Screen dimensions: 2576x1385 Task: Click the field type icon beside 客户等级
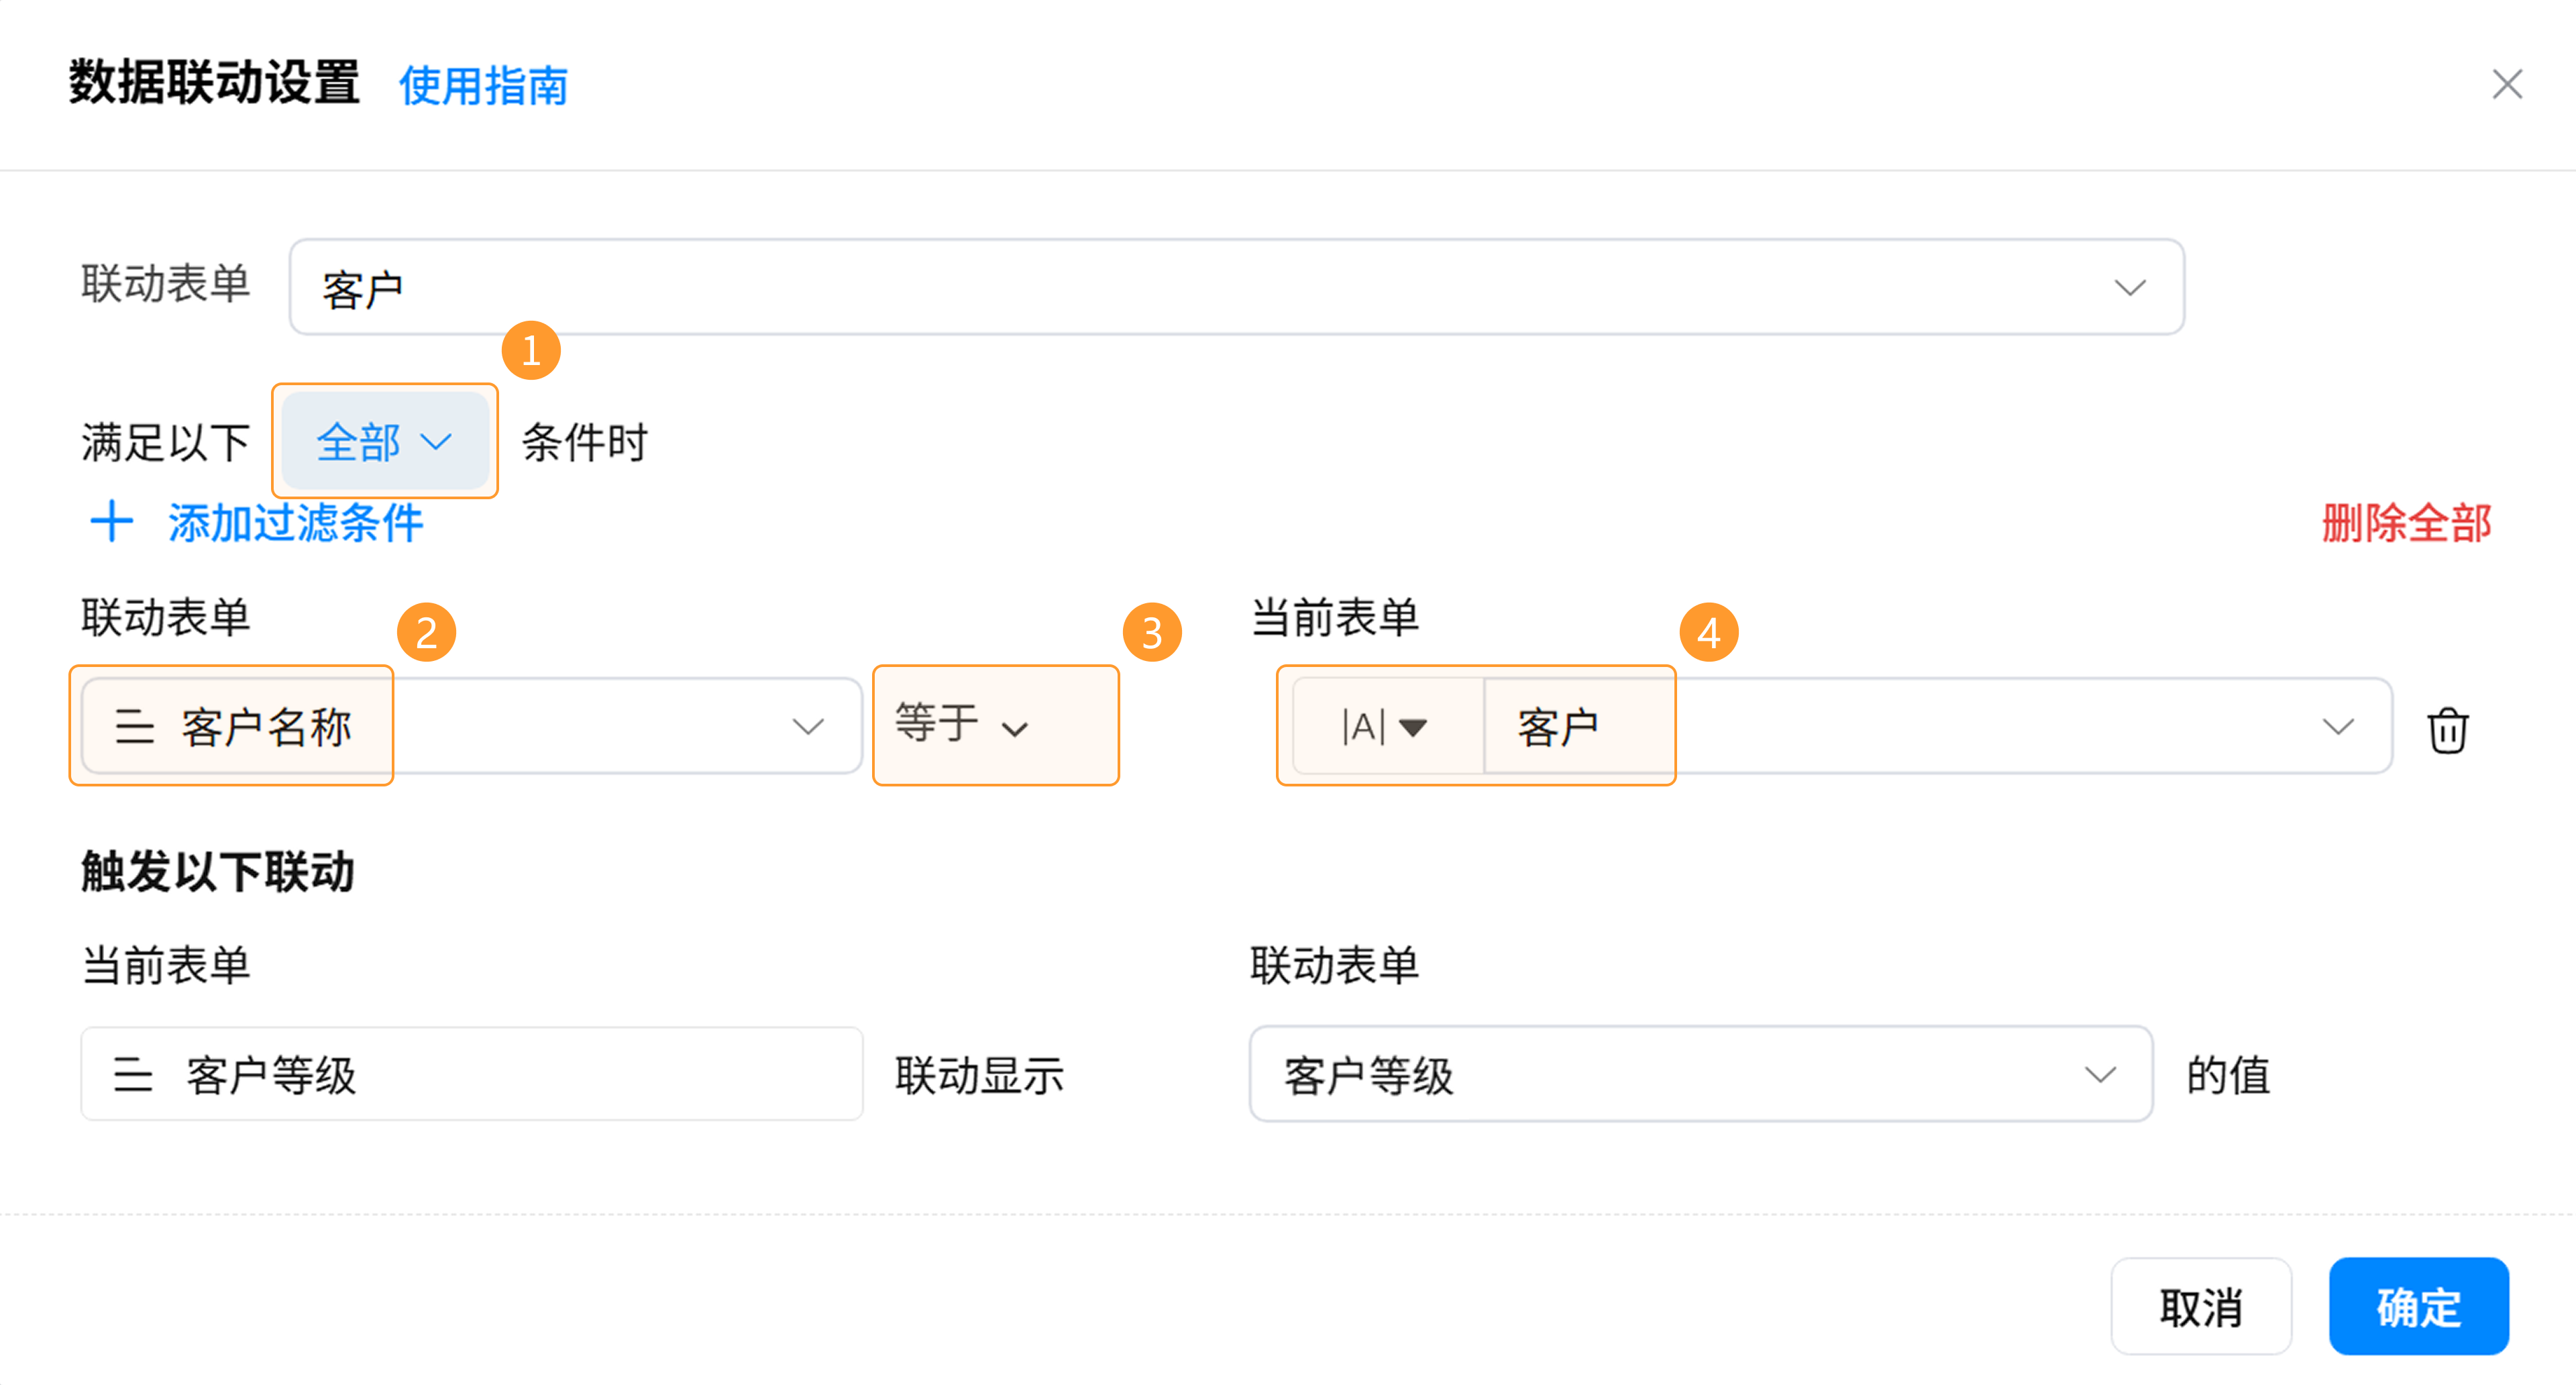pos(133,1075)
